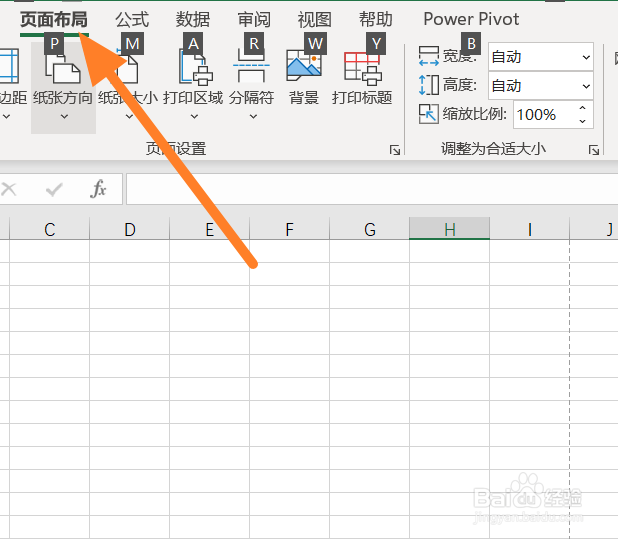The height and width of the screenshot is (539, 618).
Task: Select column H header
Action: click(450, 229)
